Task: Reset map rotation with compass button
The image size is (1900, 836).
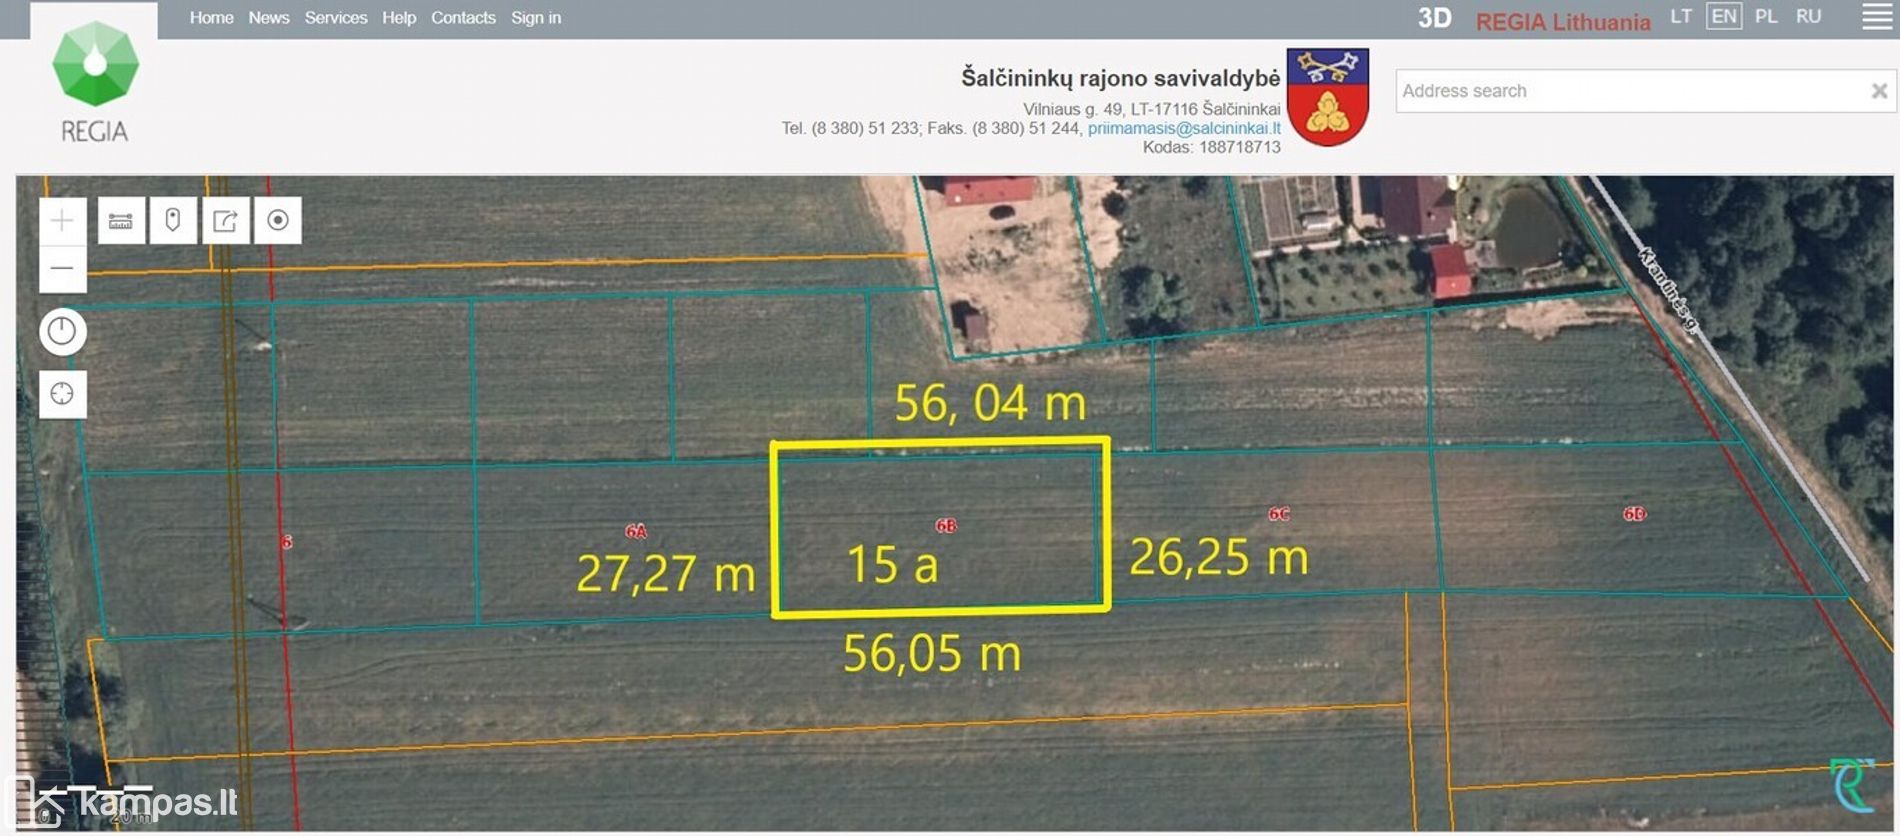Action: tap(62, 331)
